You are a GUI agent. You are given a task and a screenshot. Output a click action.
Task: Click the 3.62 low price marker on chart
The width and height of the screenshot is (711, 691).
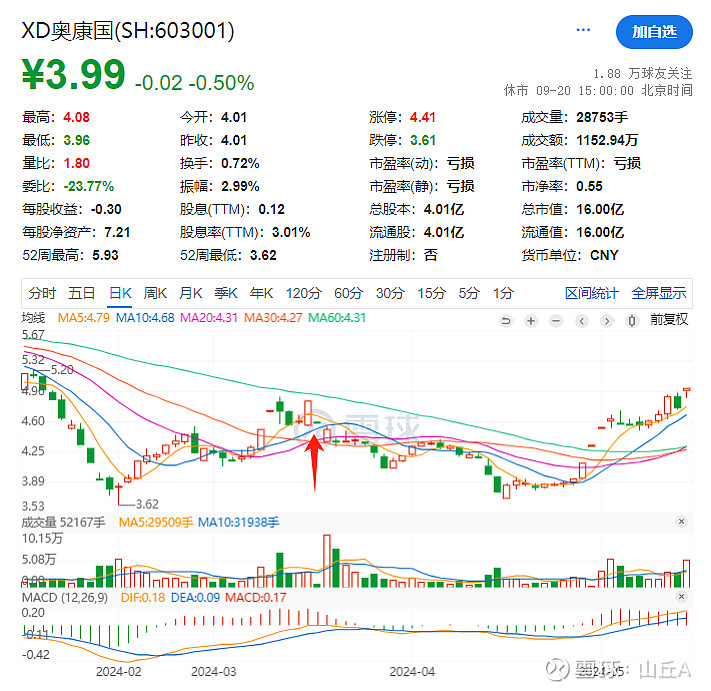(147, 504)
